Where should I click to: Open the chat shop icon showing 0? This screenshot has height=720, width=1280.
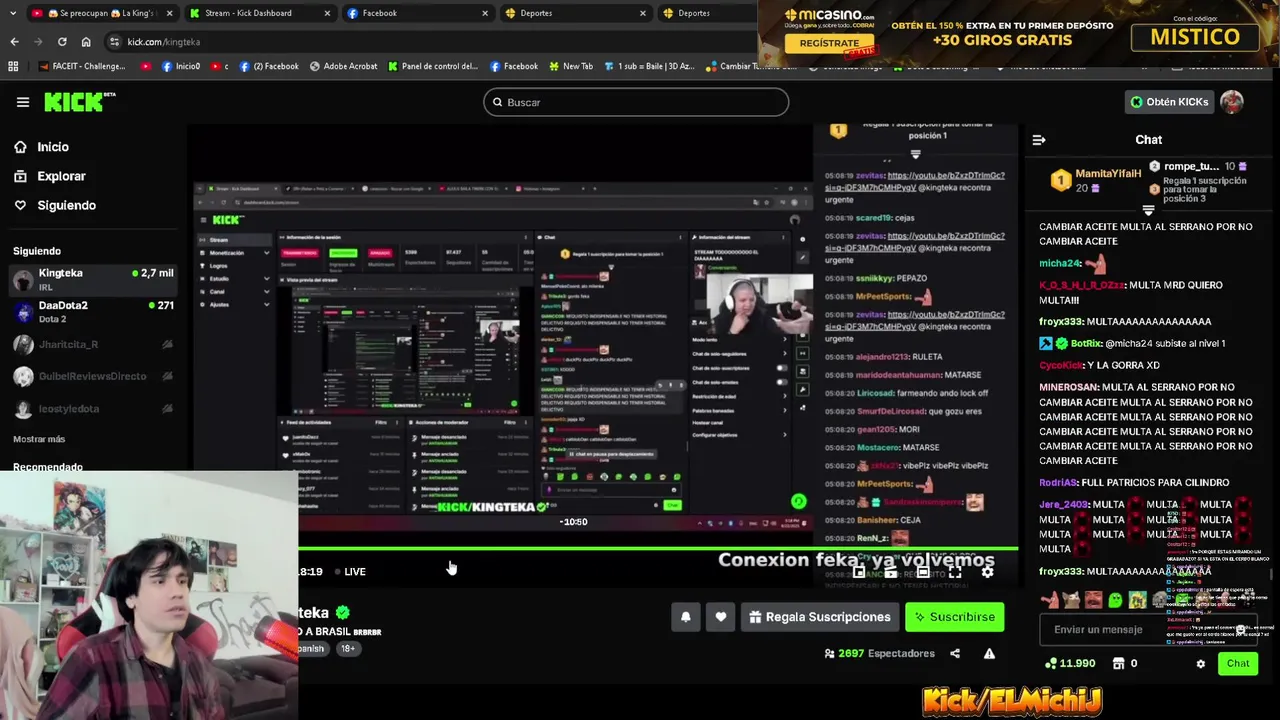click(x=1125, y=663)
